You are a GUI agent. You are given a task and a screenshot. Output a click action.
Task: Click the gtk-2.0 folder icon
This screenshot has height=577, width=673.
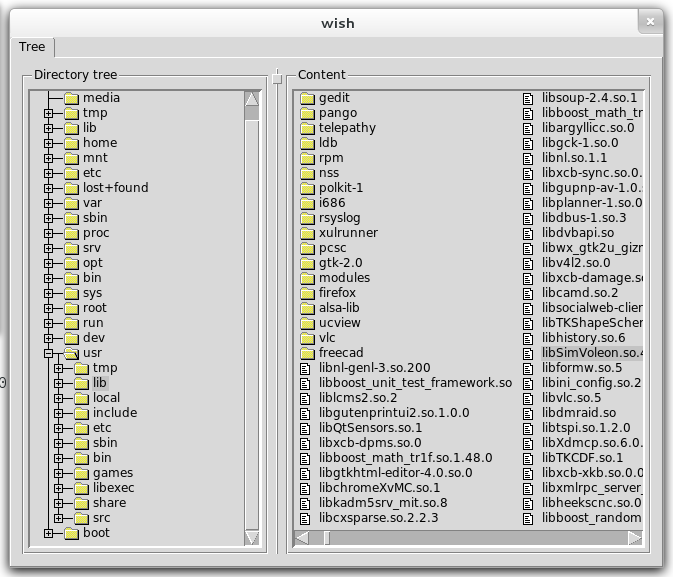click(x=307, y=263)
